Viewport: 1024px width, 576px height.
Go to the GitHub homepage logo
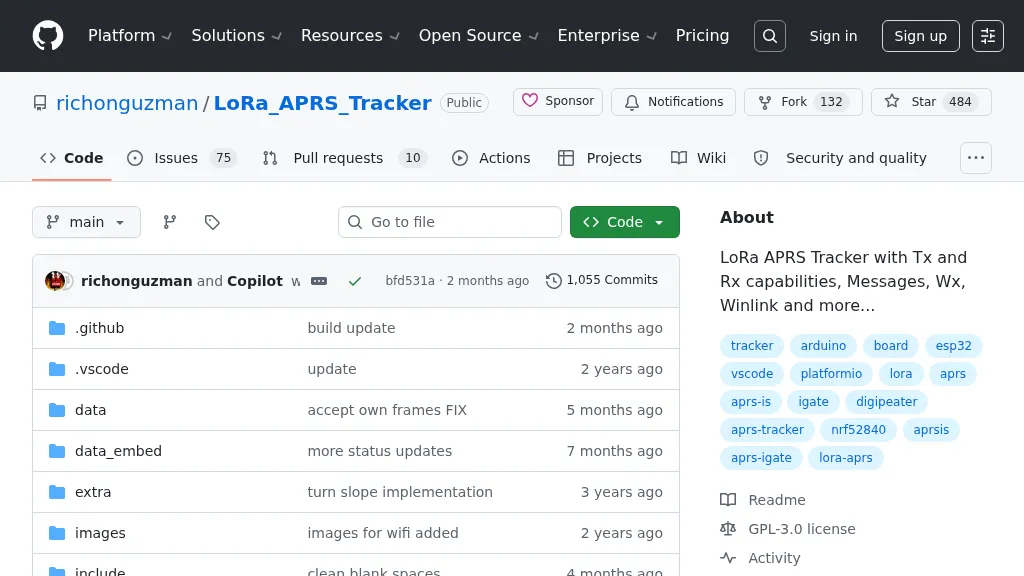[48, 35]
